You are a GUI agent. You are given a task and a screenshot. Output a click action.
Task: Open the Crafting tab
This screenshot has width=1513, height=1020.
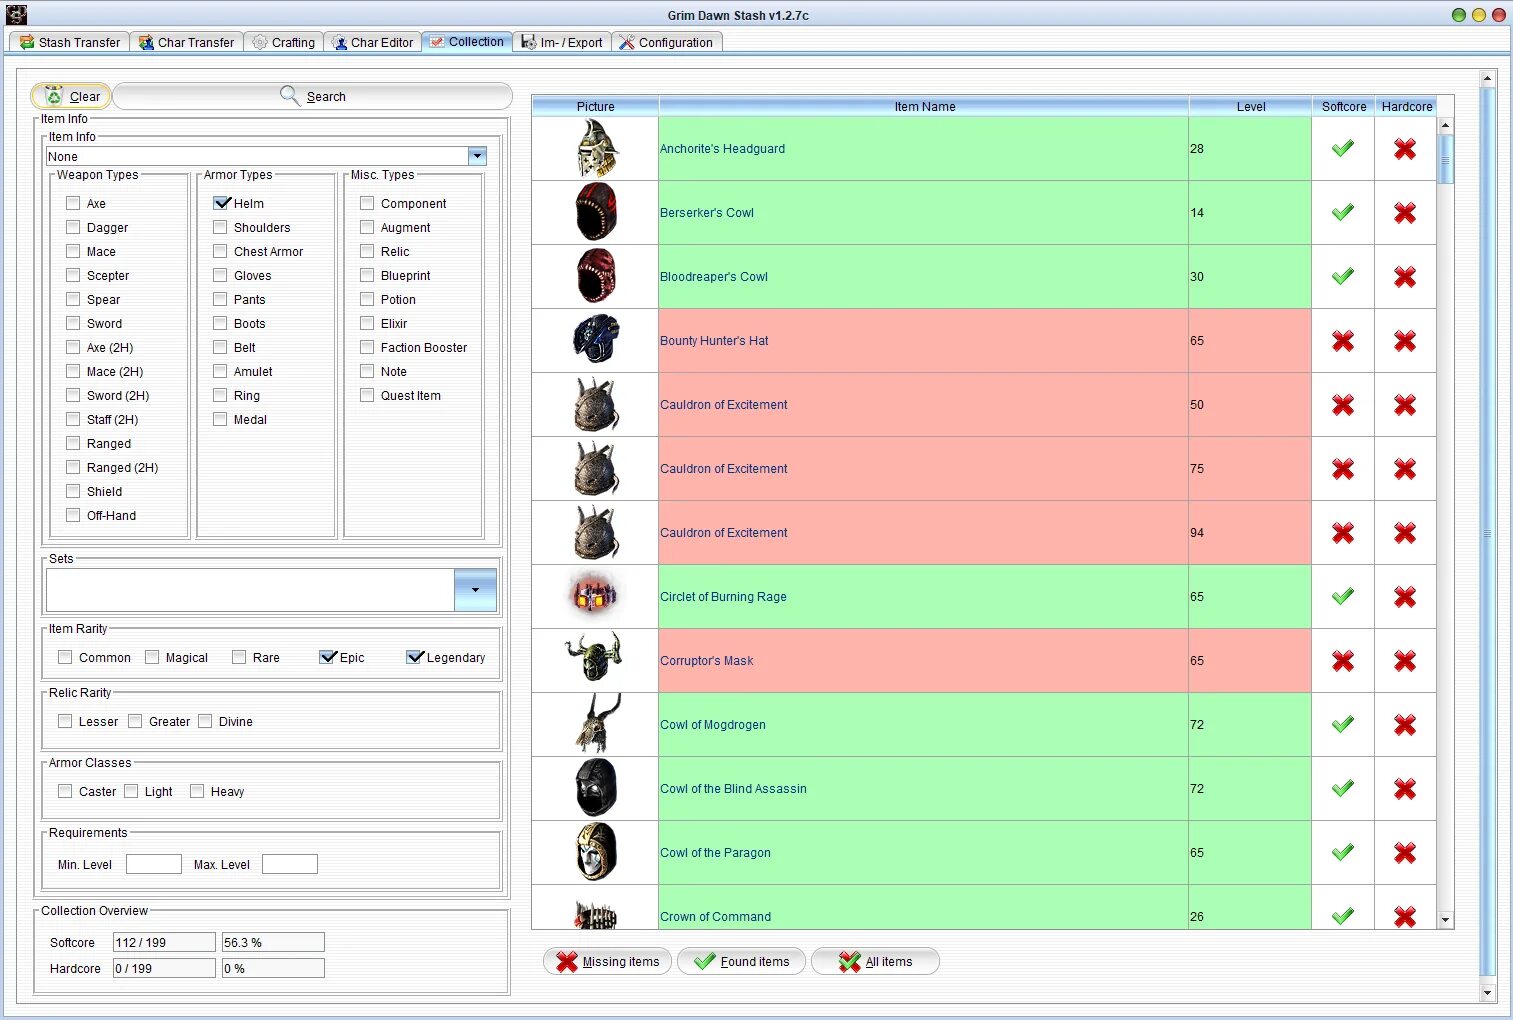pyautogui.click(x=283, y=42)
